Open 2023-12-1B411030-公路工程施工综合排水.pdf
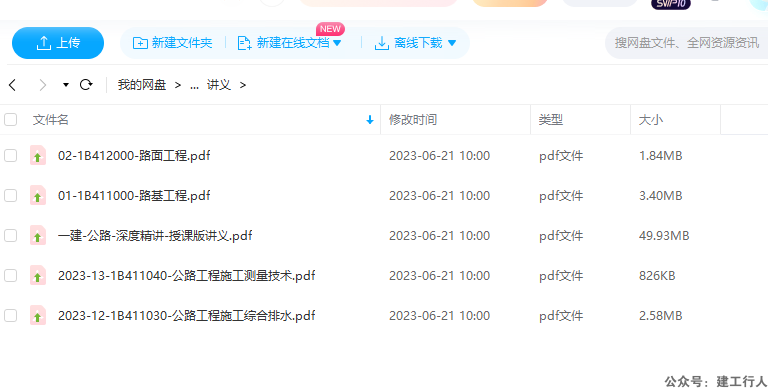This screenshot has height=388, width=768. point(186,315)
